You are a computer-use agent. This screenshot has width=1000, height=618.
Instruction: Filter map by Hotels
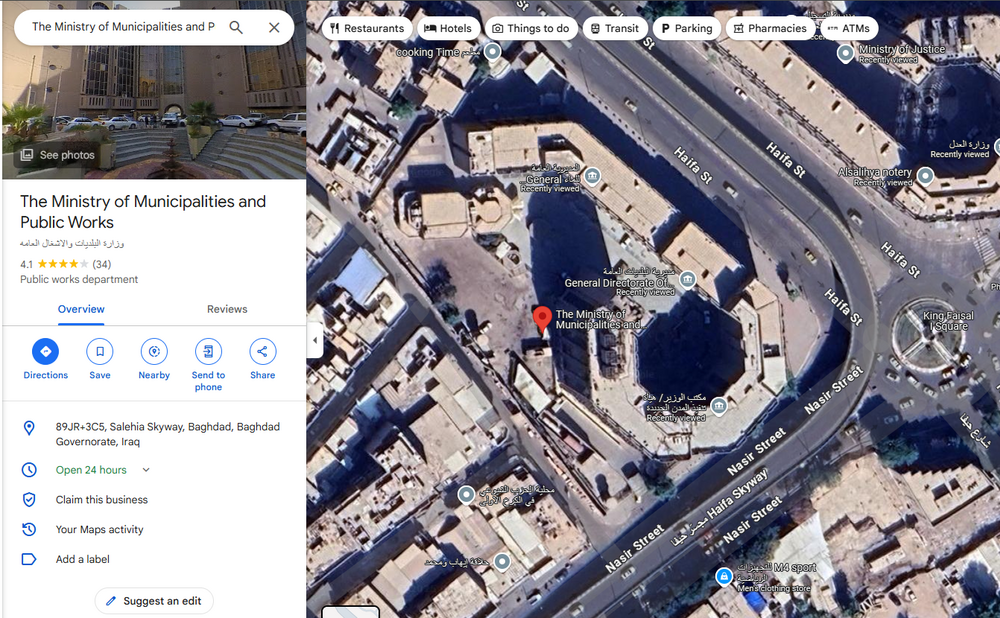point(448,28)
